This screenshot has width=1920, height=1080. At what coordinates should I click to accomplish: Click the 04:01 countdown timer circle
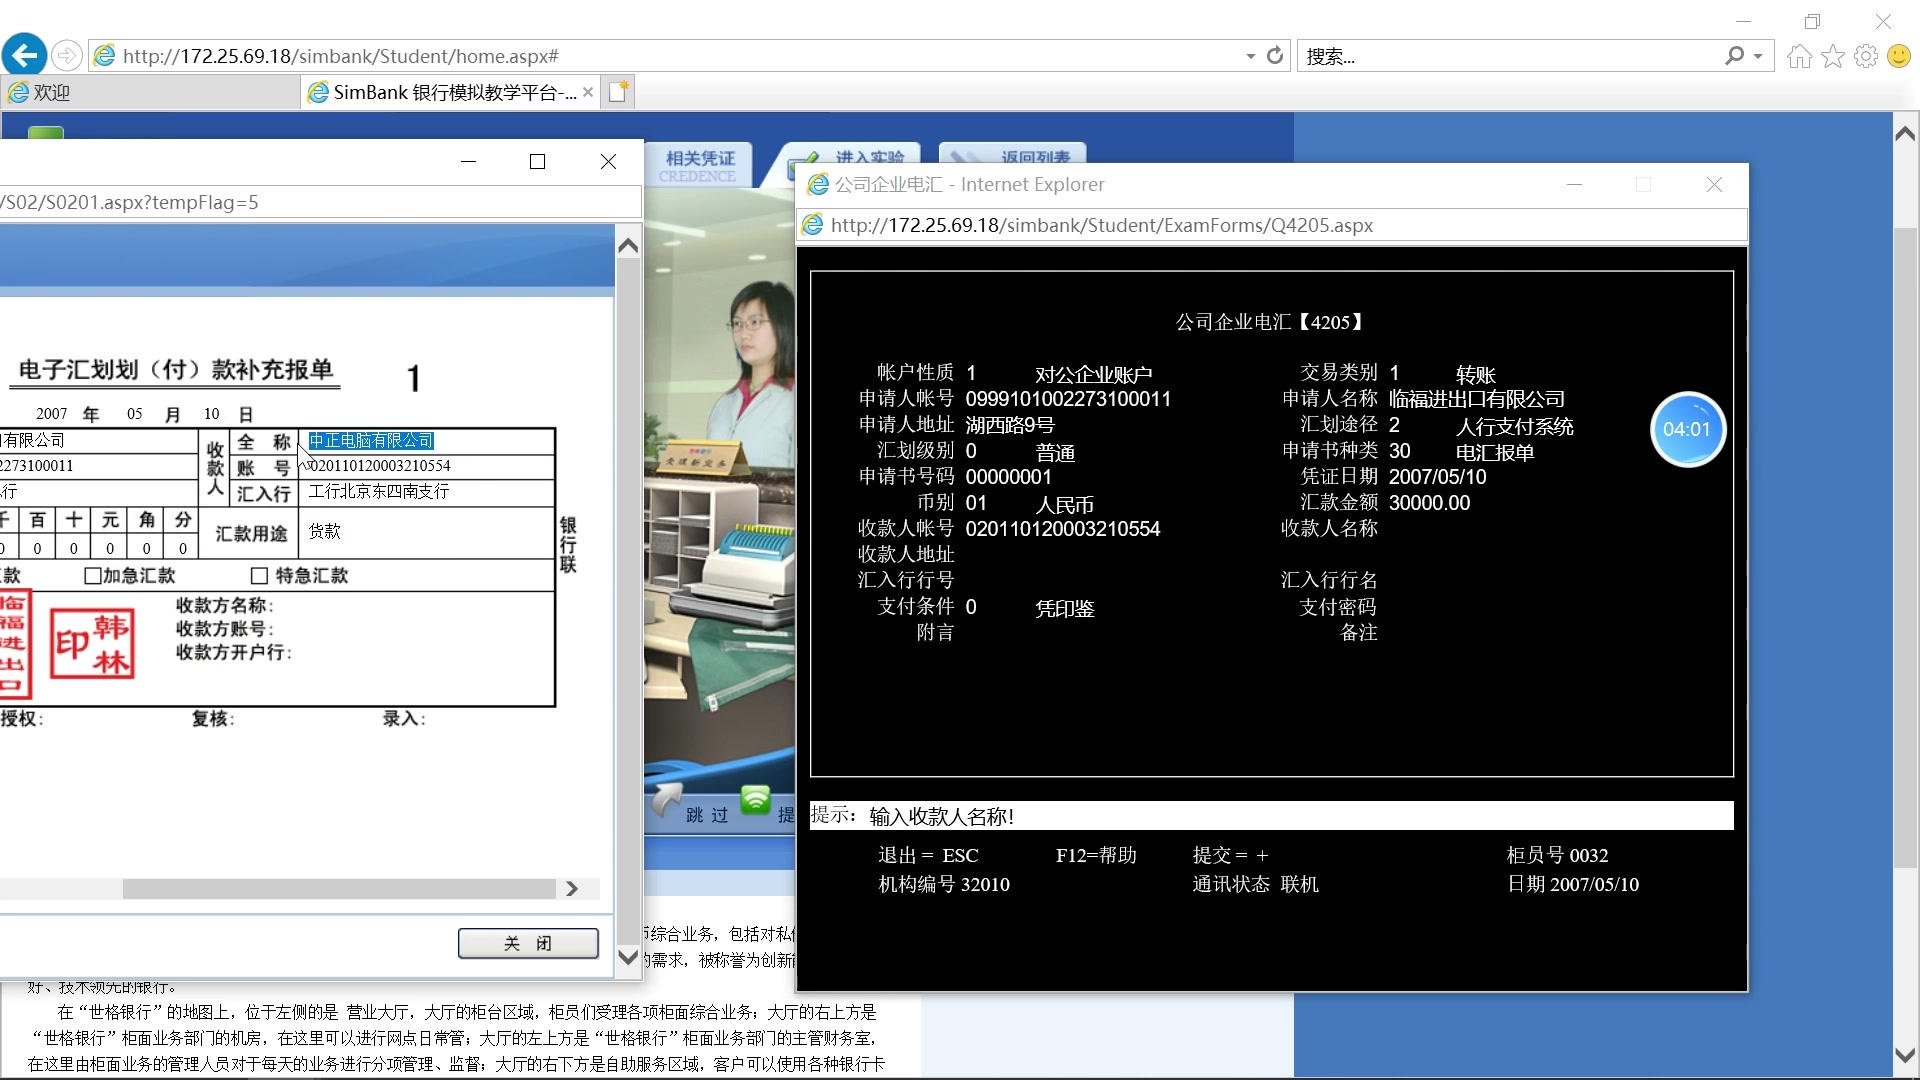[1687, 429]
